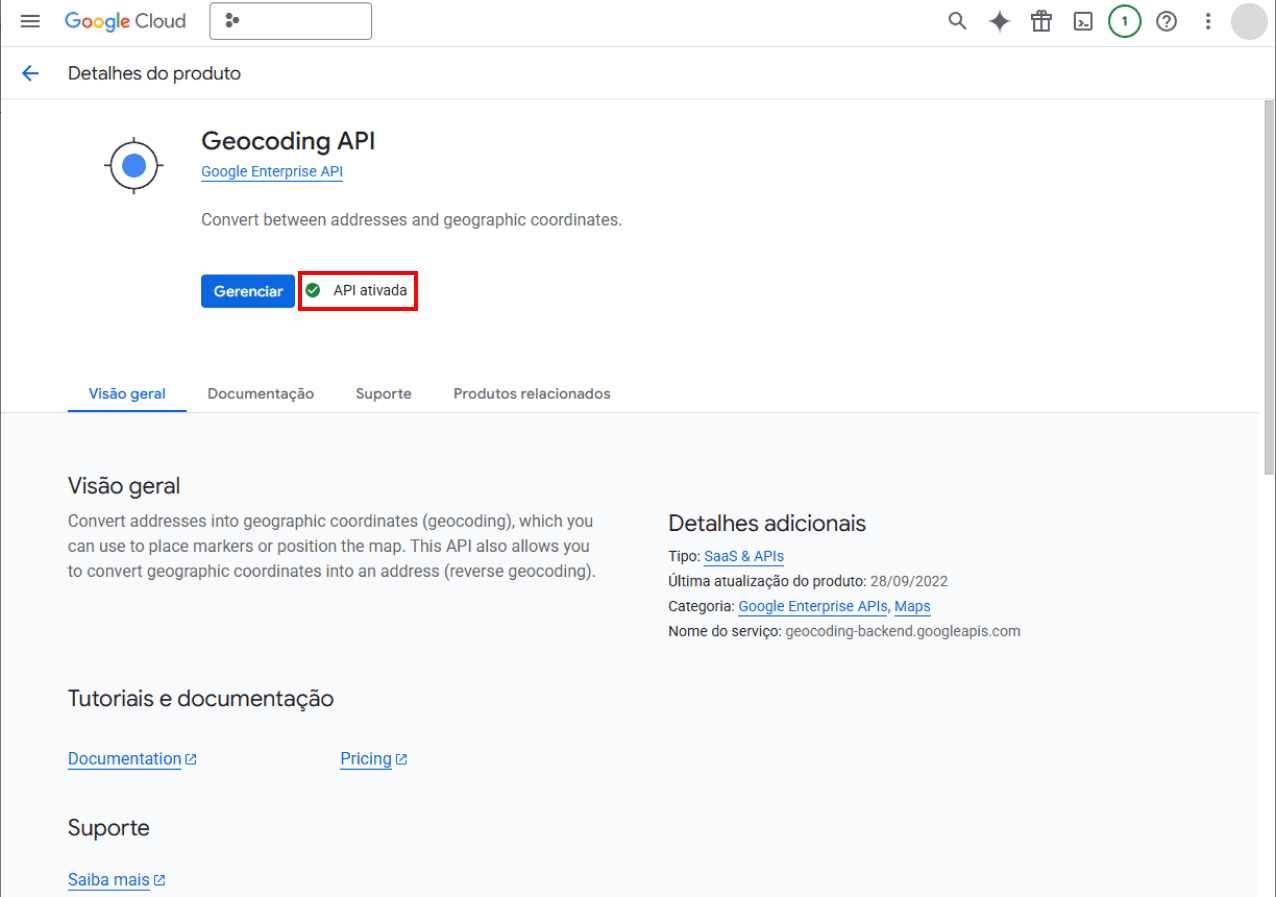Click the gift free trial icon

coord(1041,21)
